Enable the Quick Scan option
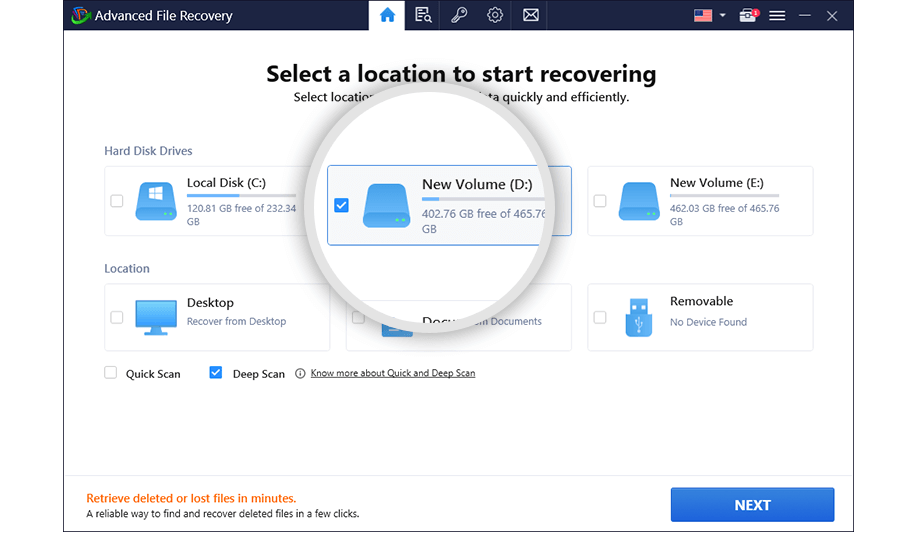The height and width of the screenshot is (534, 917). coord(111,373)
